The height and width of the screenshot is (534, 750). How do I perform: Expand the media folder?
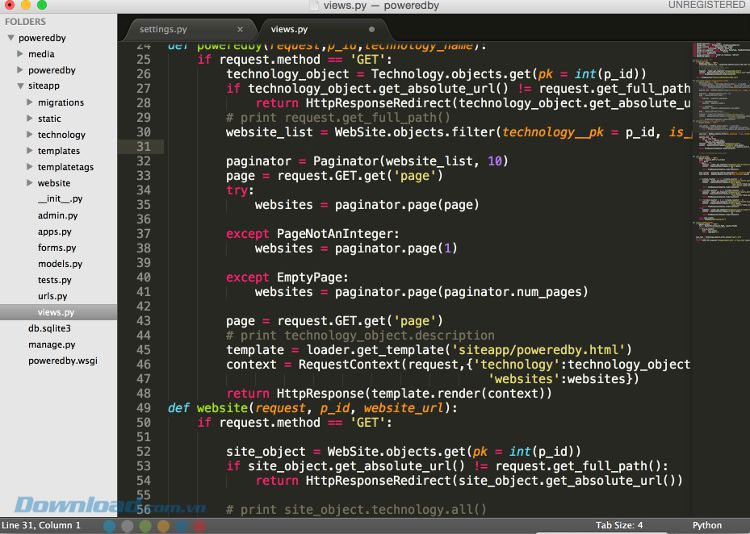coord(20,54)
